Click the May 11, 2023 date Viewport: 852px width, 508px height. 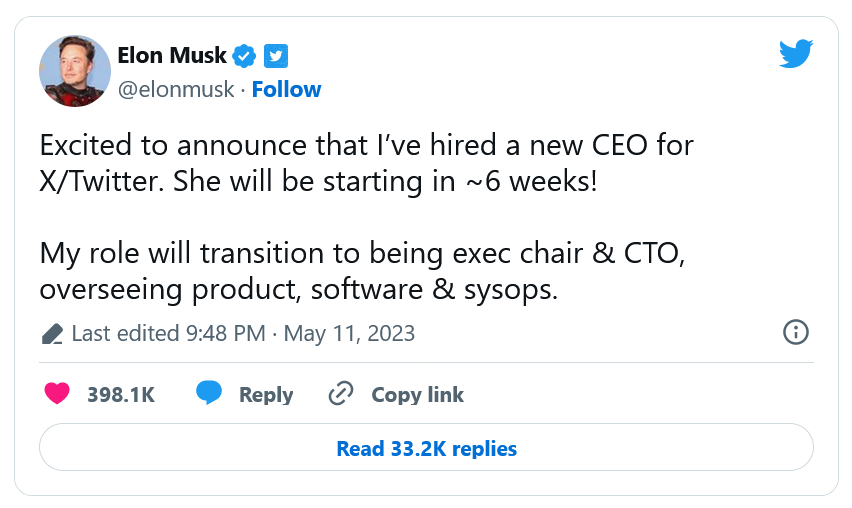pos(349,333)
